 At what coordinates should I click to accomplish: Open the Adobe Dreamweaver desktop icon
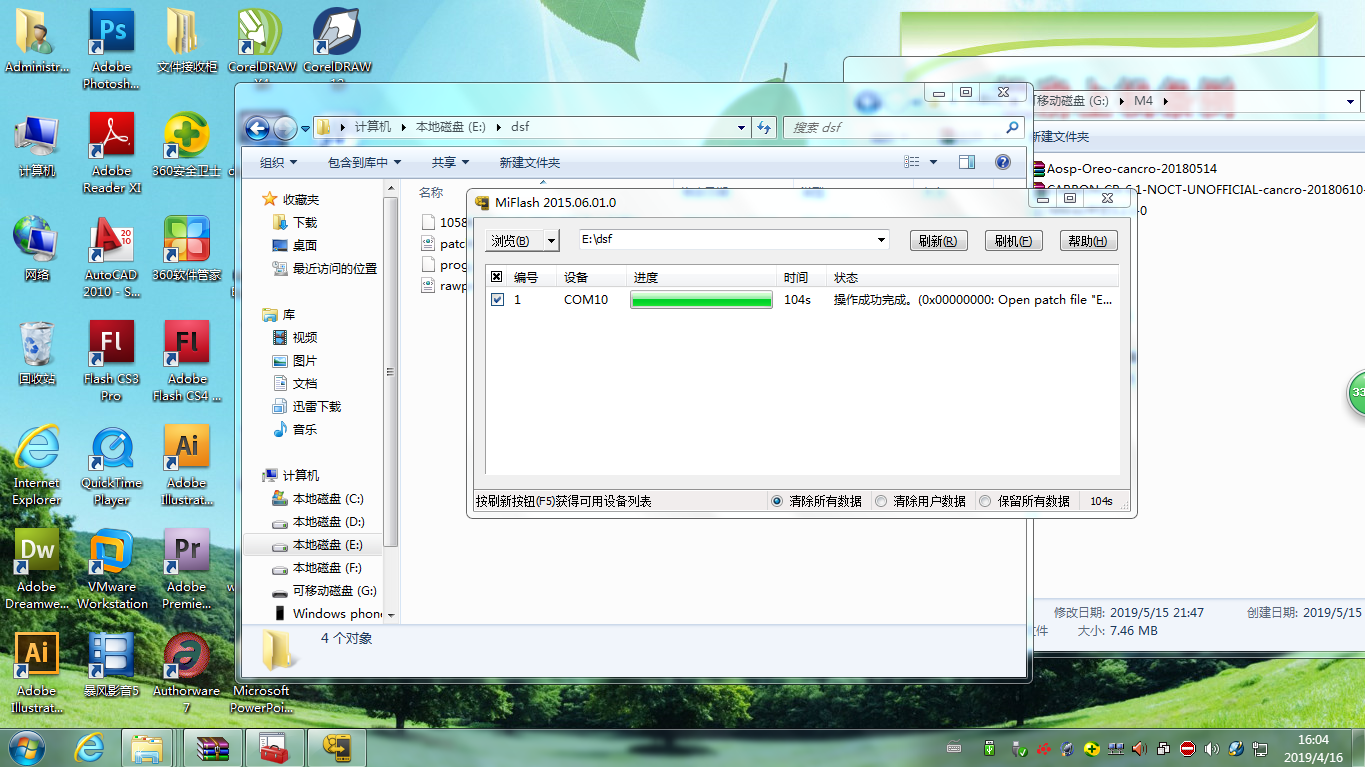[37, 569]
